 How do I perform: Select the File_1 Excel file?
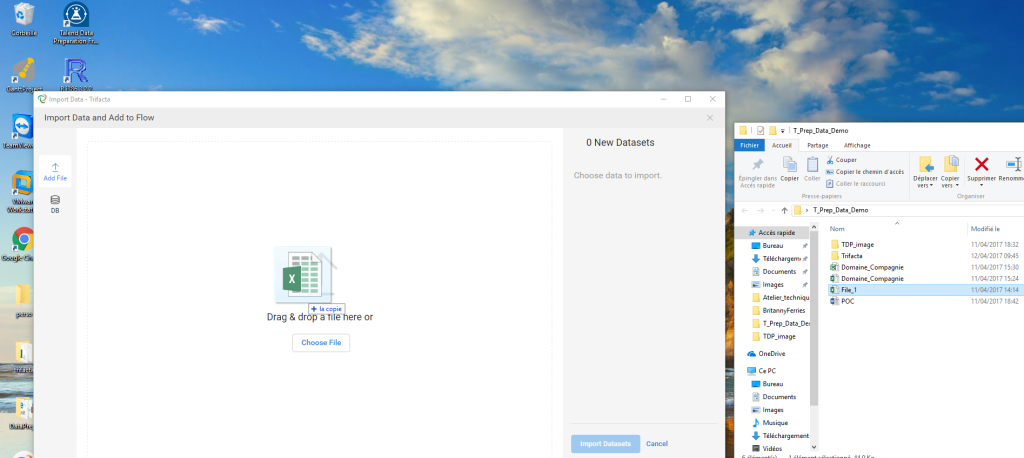[x=848, y=289]
